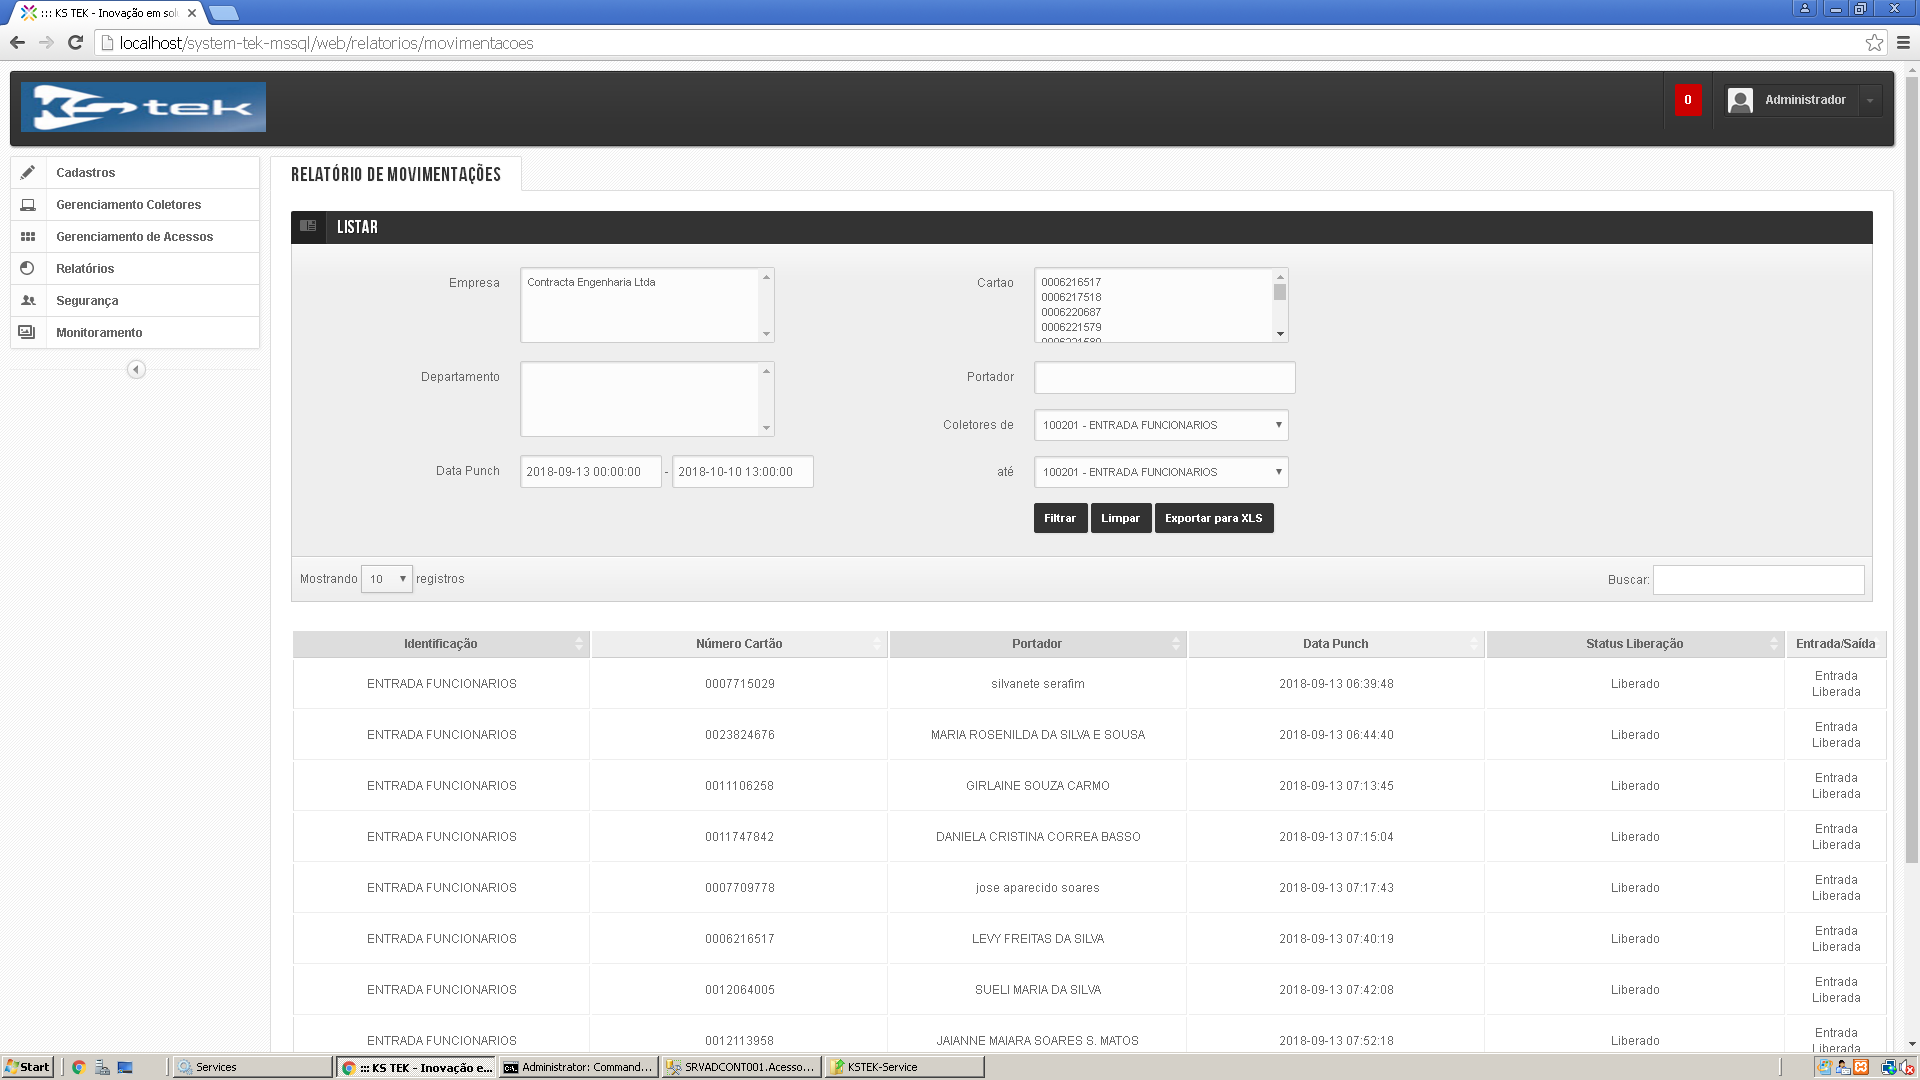Click the page vertical scrollbar
Image resolution: width=1920 pixels, height=1080 pixels.
point(1912,470)
